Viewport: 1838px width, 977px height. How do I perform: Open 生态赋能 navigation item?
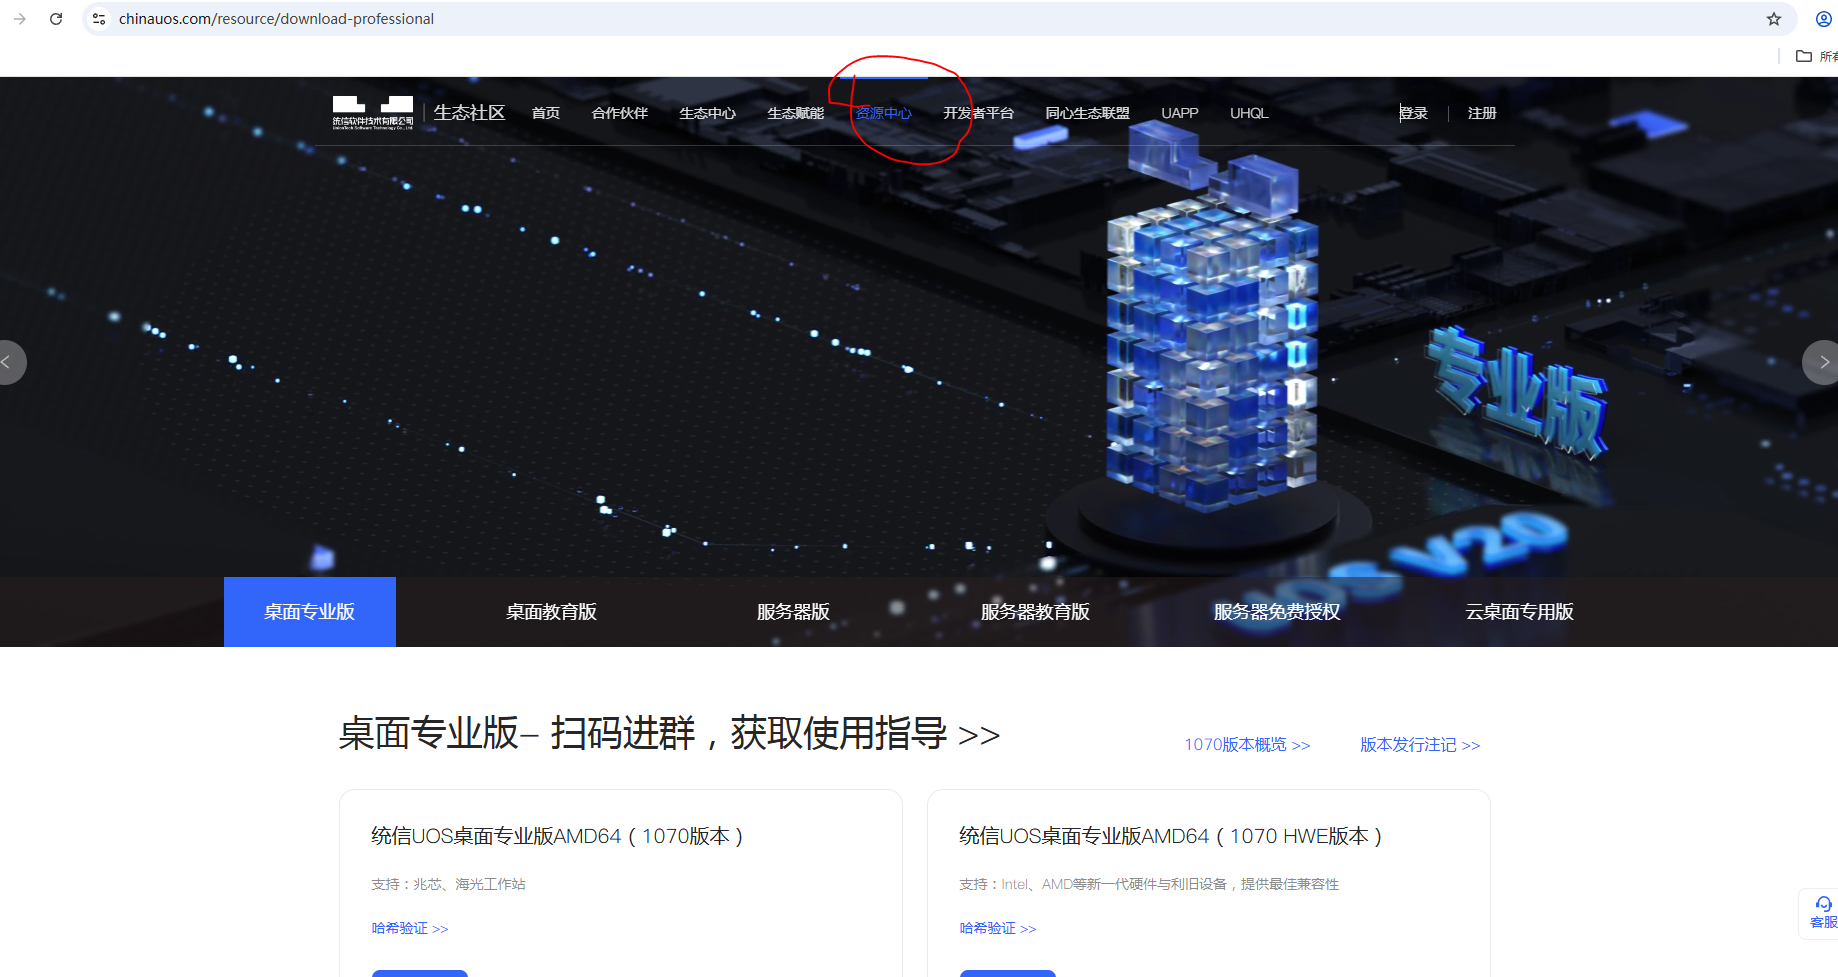pos(796,113)
